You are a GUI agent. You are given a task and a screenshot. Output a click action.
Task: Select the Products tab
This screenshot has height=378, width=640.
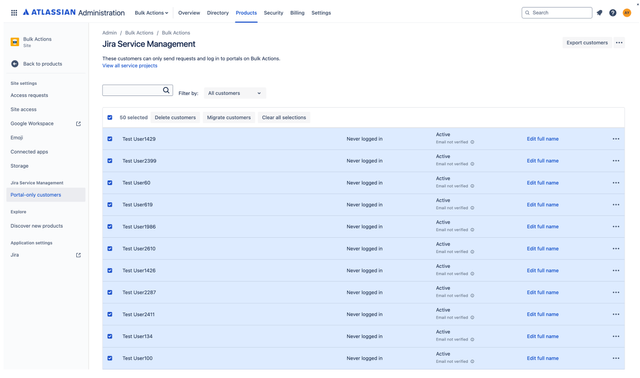pyautogui.click(x=246, y=13)
